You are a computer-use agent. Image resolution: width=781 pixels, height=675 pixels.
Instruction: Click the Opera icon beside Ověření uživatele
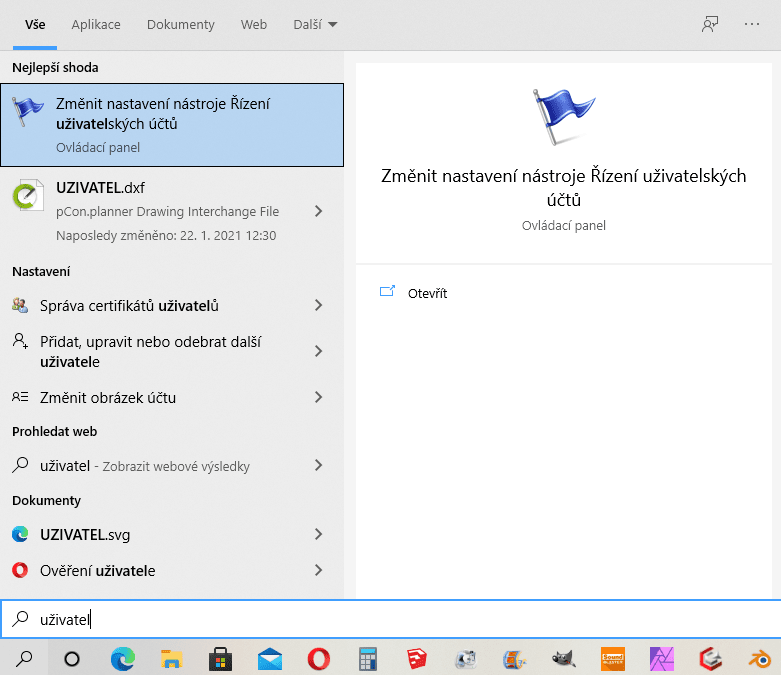[x=20, y=570]
